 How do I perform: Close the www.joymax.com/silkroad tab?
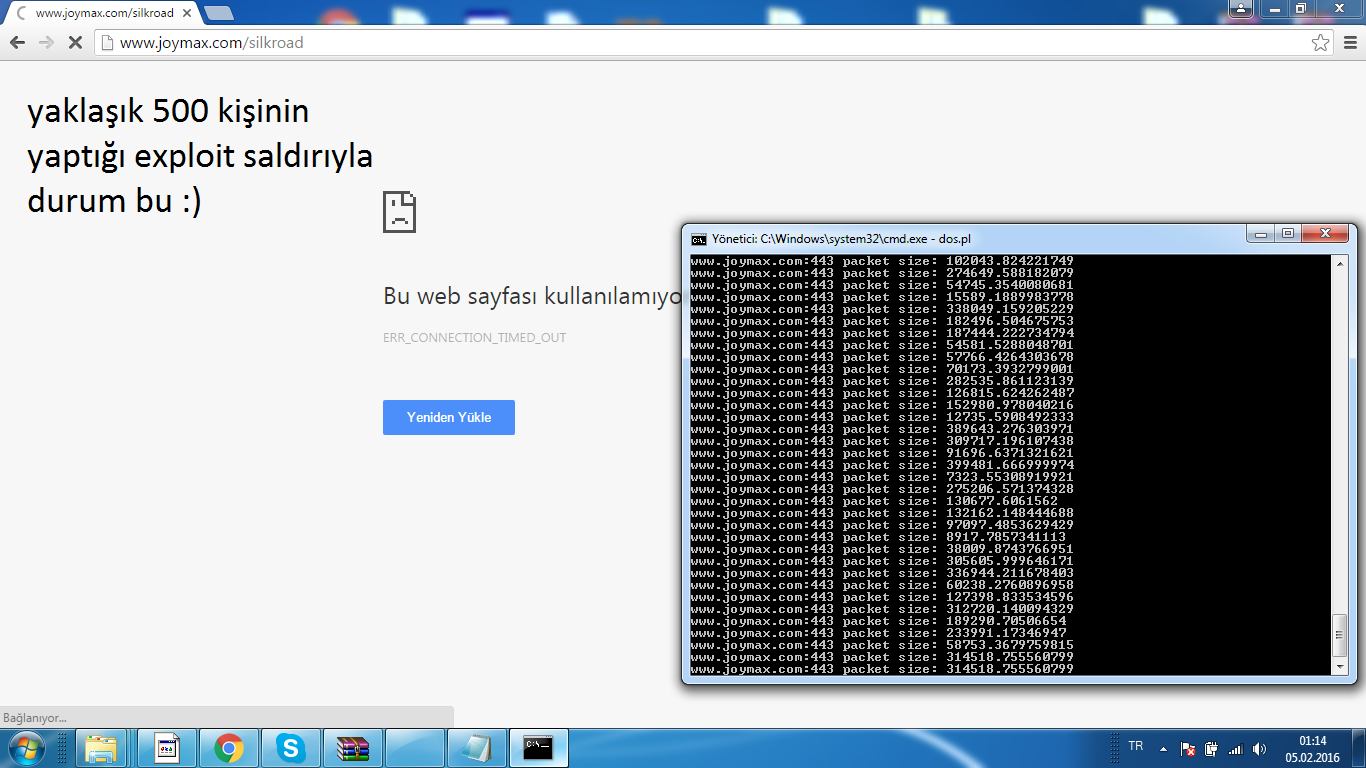click(x=186, y=14)
